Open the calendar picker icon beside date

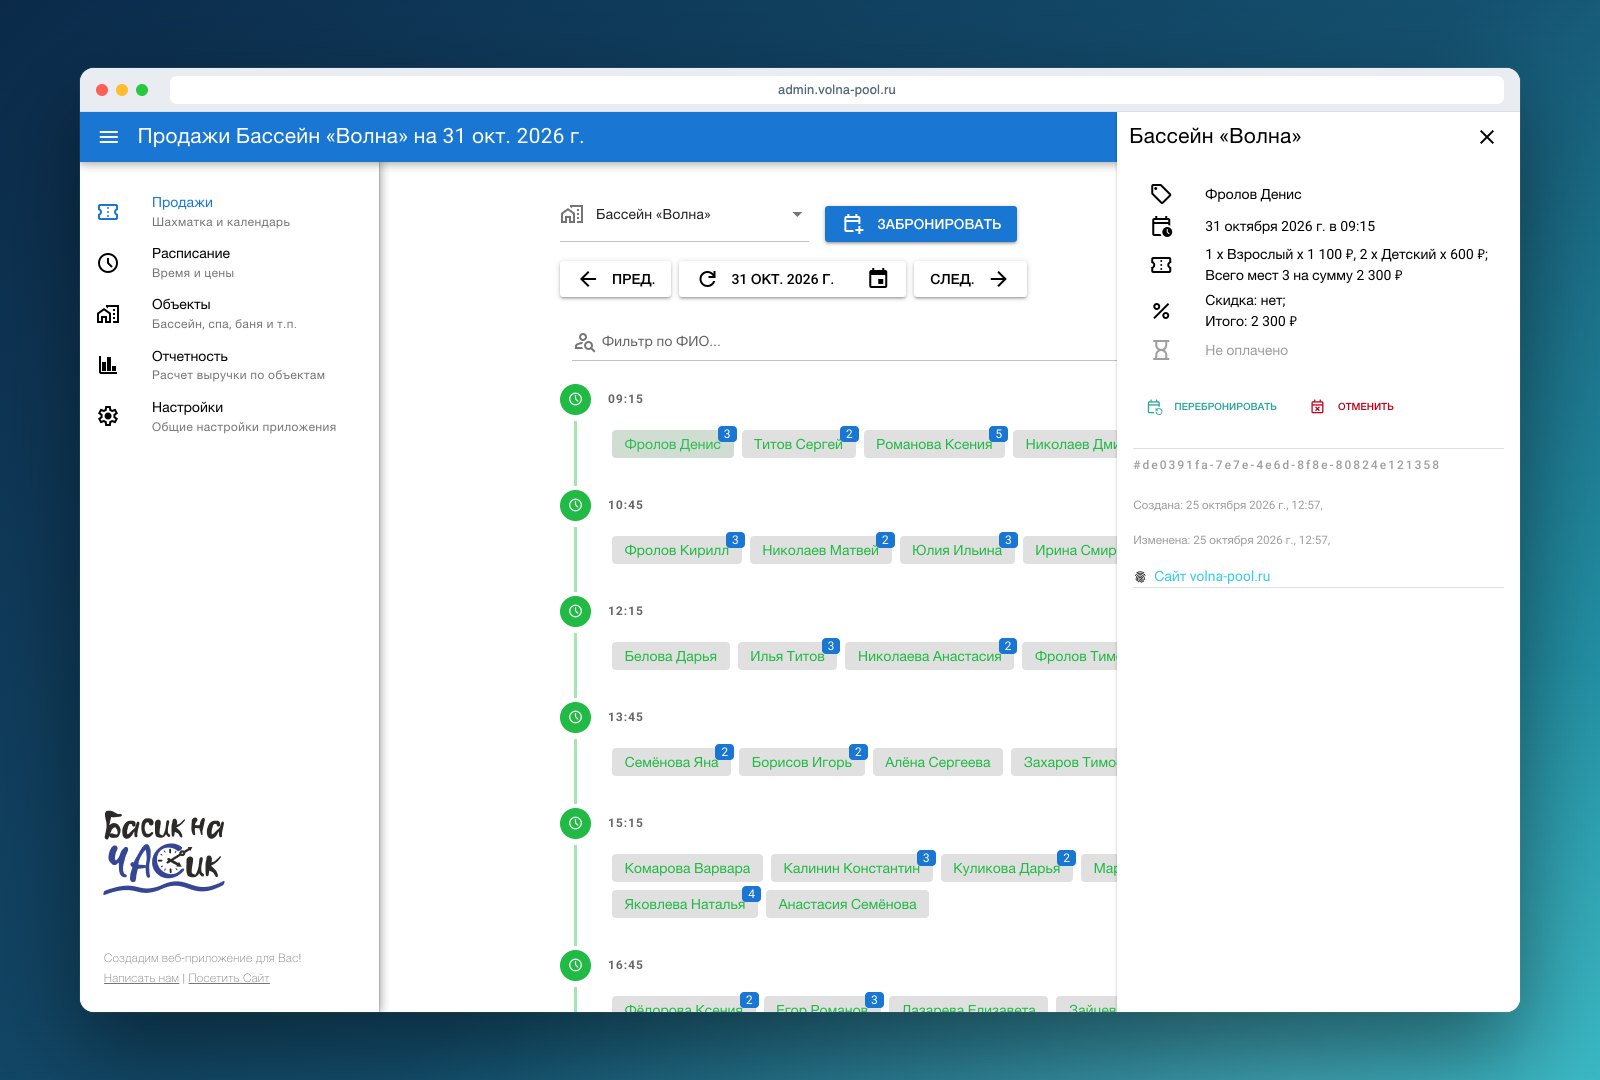coord(878,279)
